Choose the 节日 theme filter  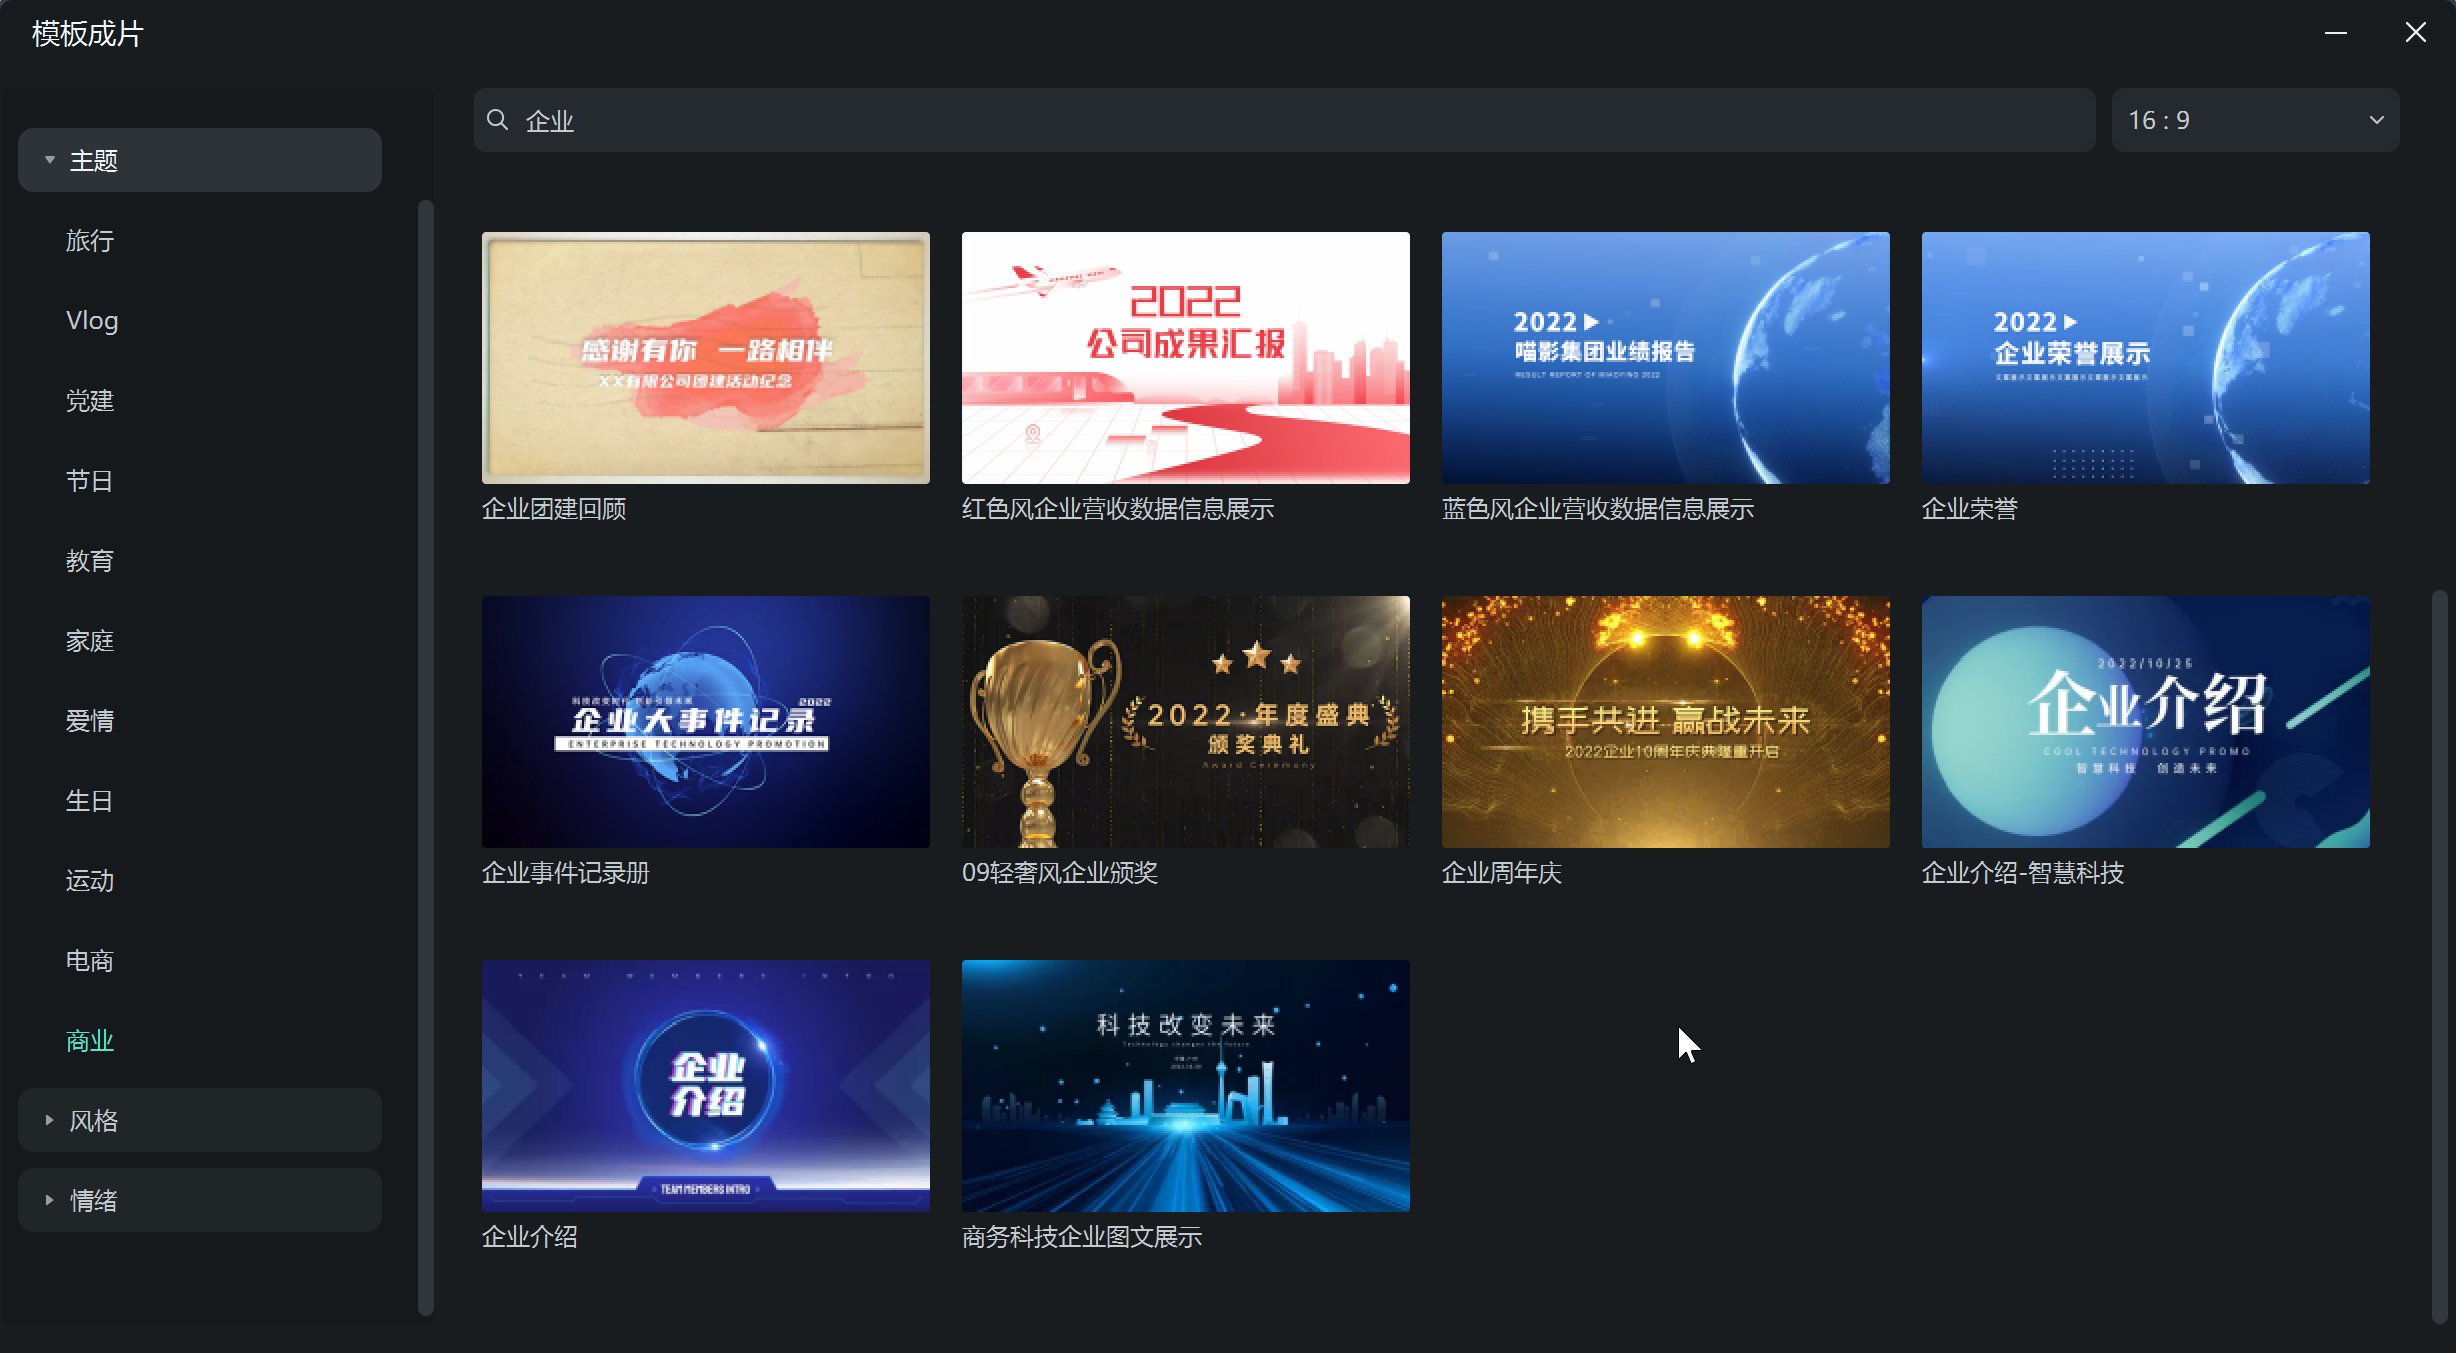click(x=90, y=480)
